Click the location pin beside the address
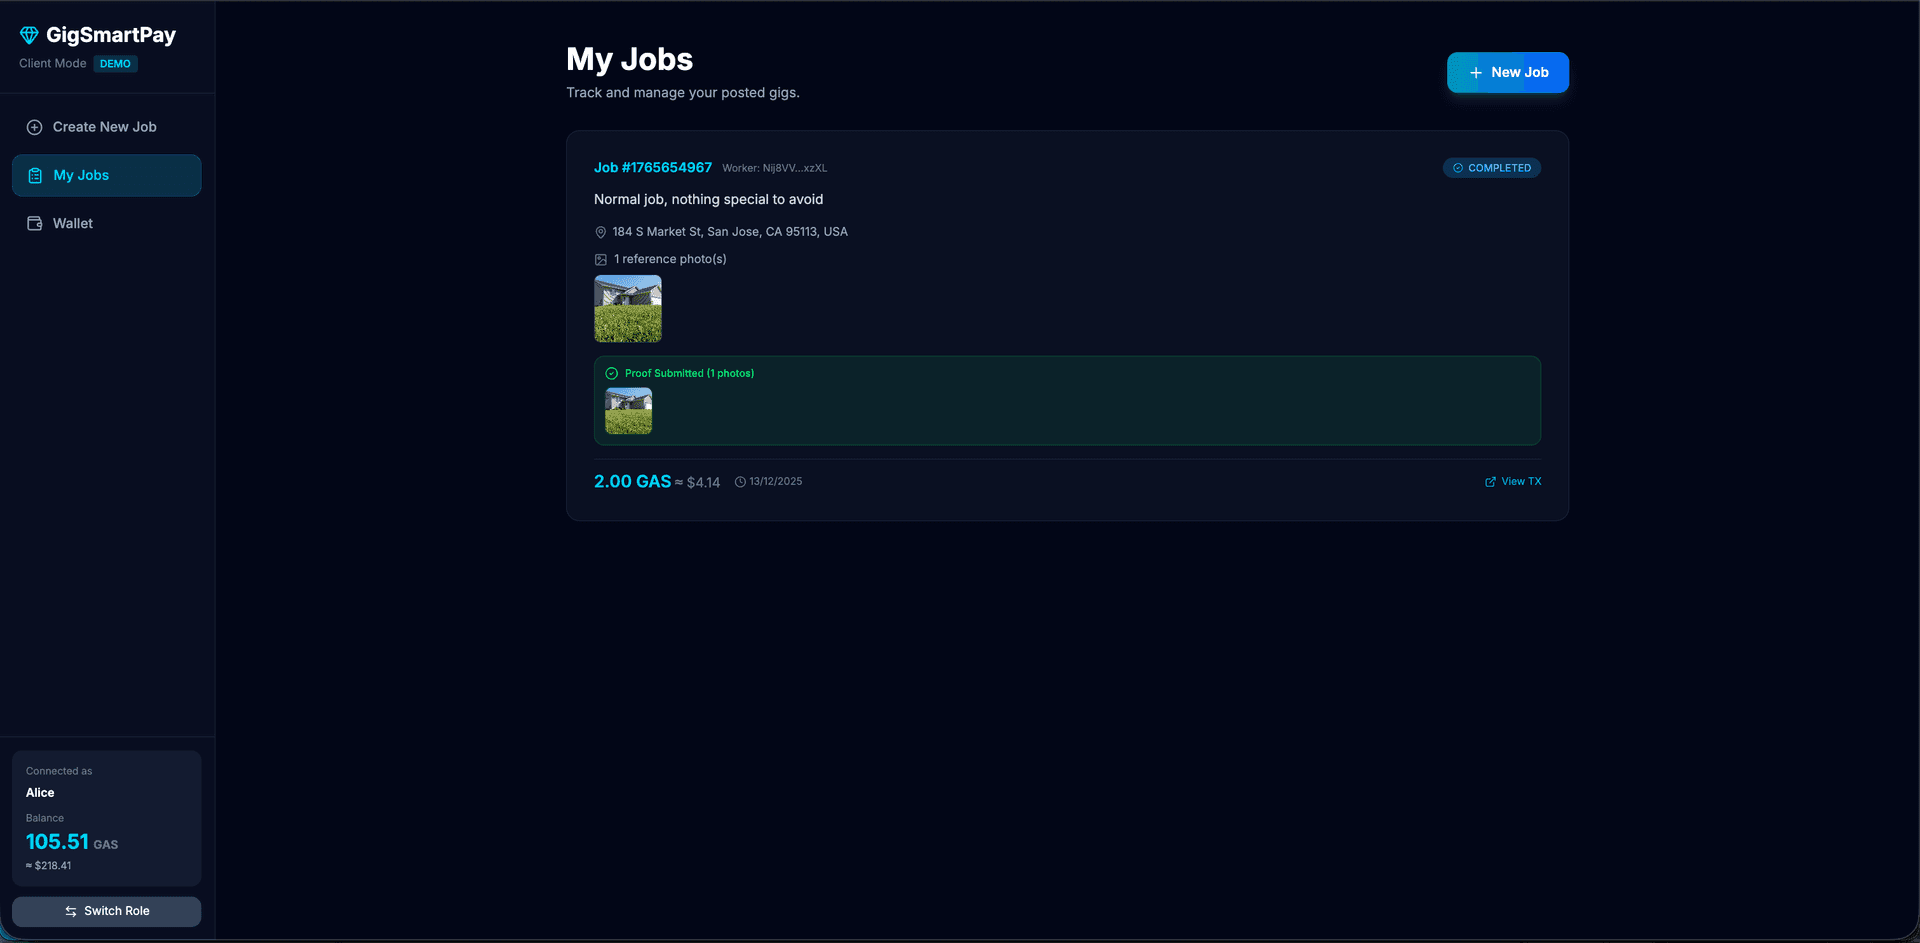This screenshot has width=1920, height=943. point(601,231)
